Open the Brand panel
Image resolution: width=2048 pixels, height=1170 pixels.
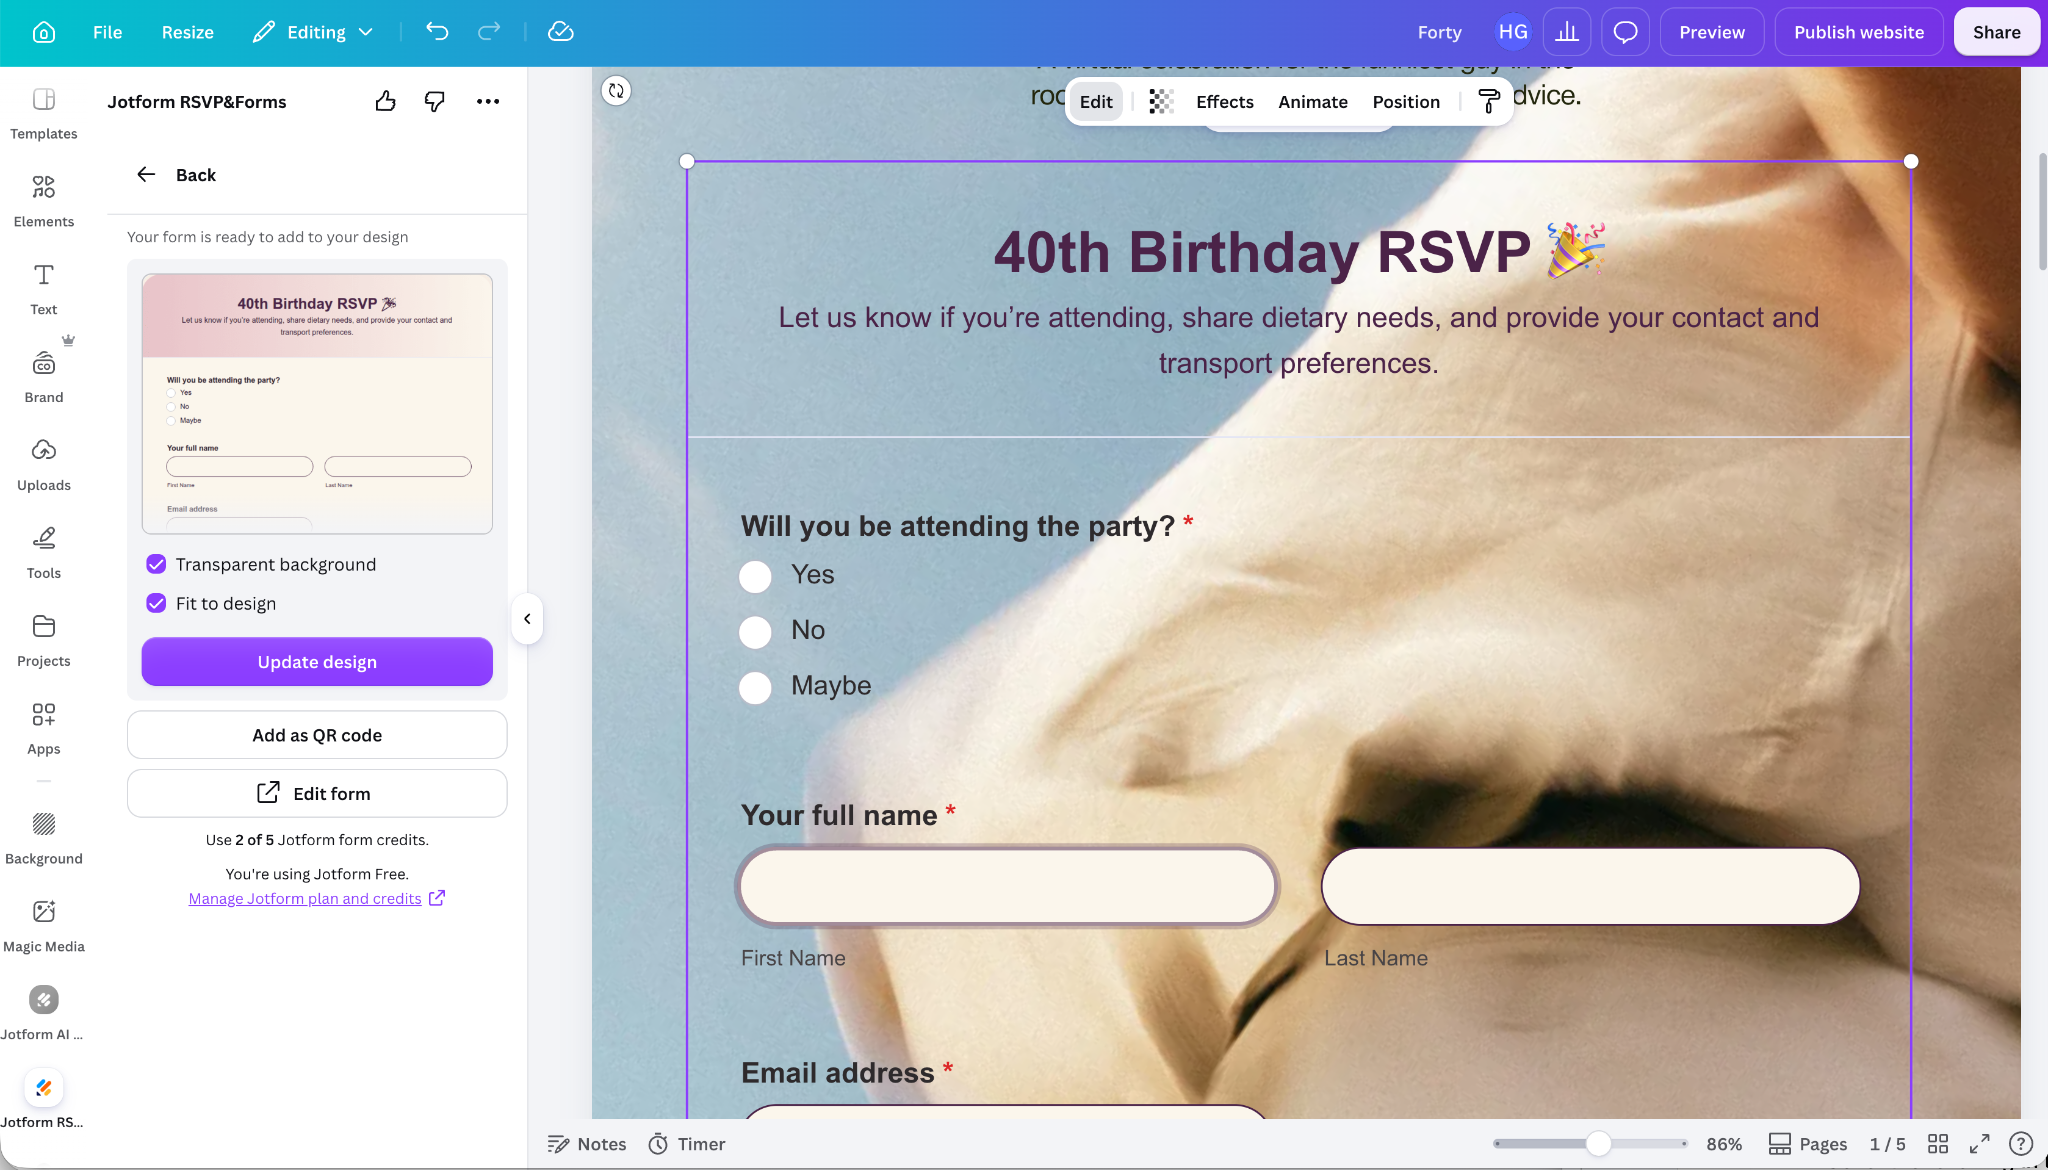[44, 377]
